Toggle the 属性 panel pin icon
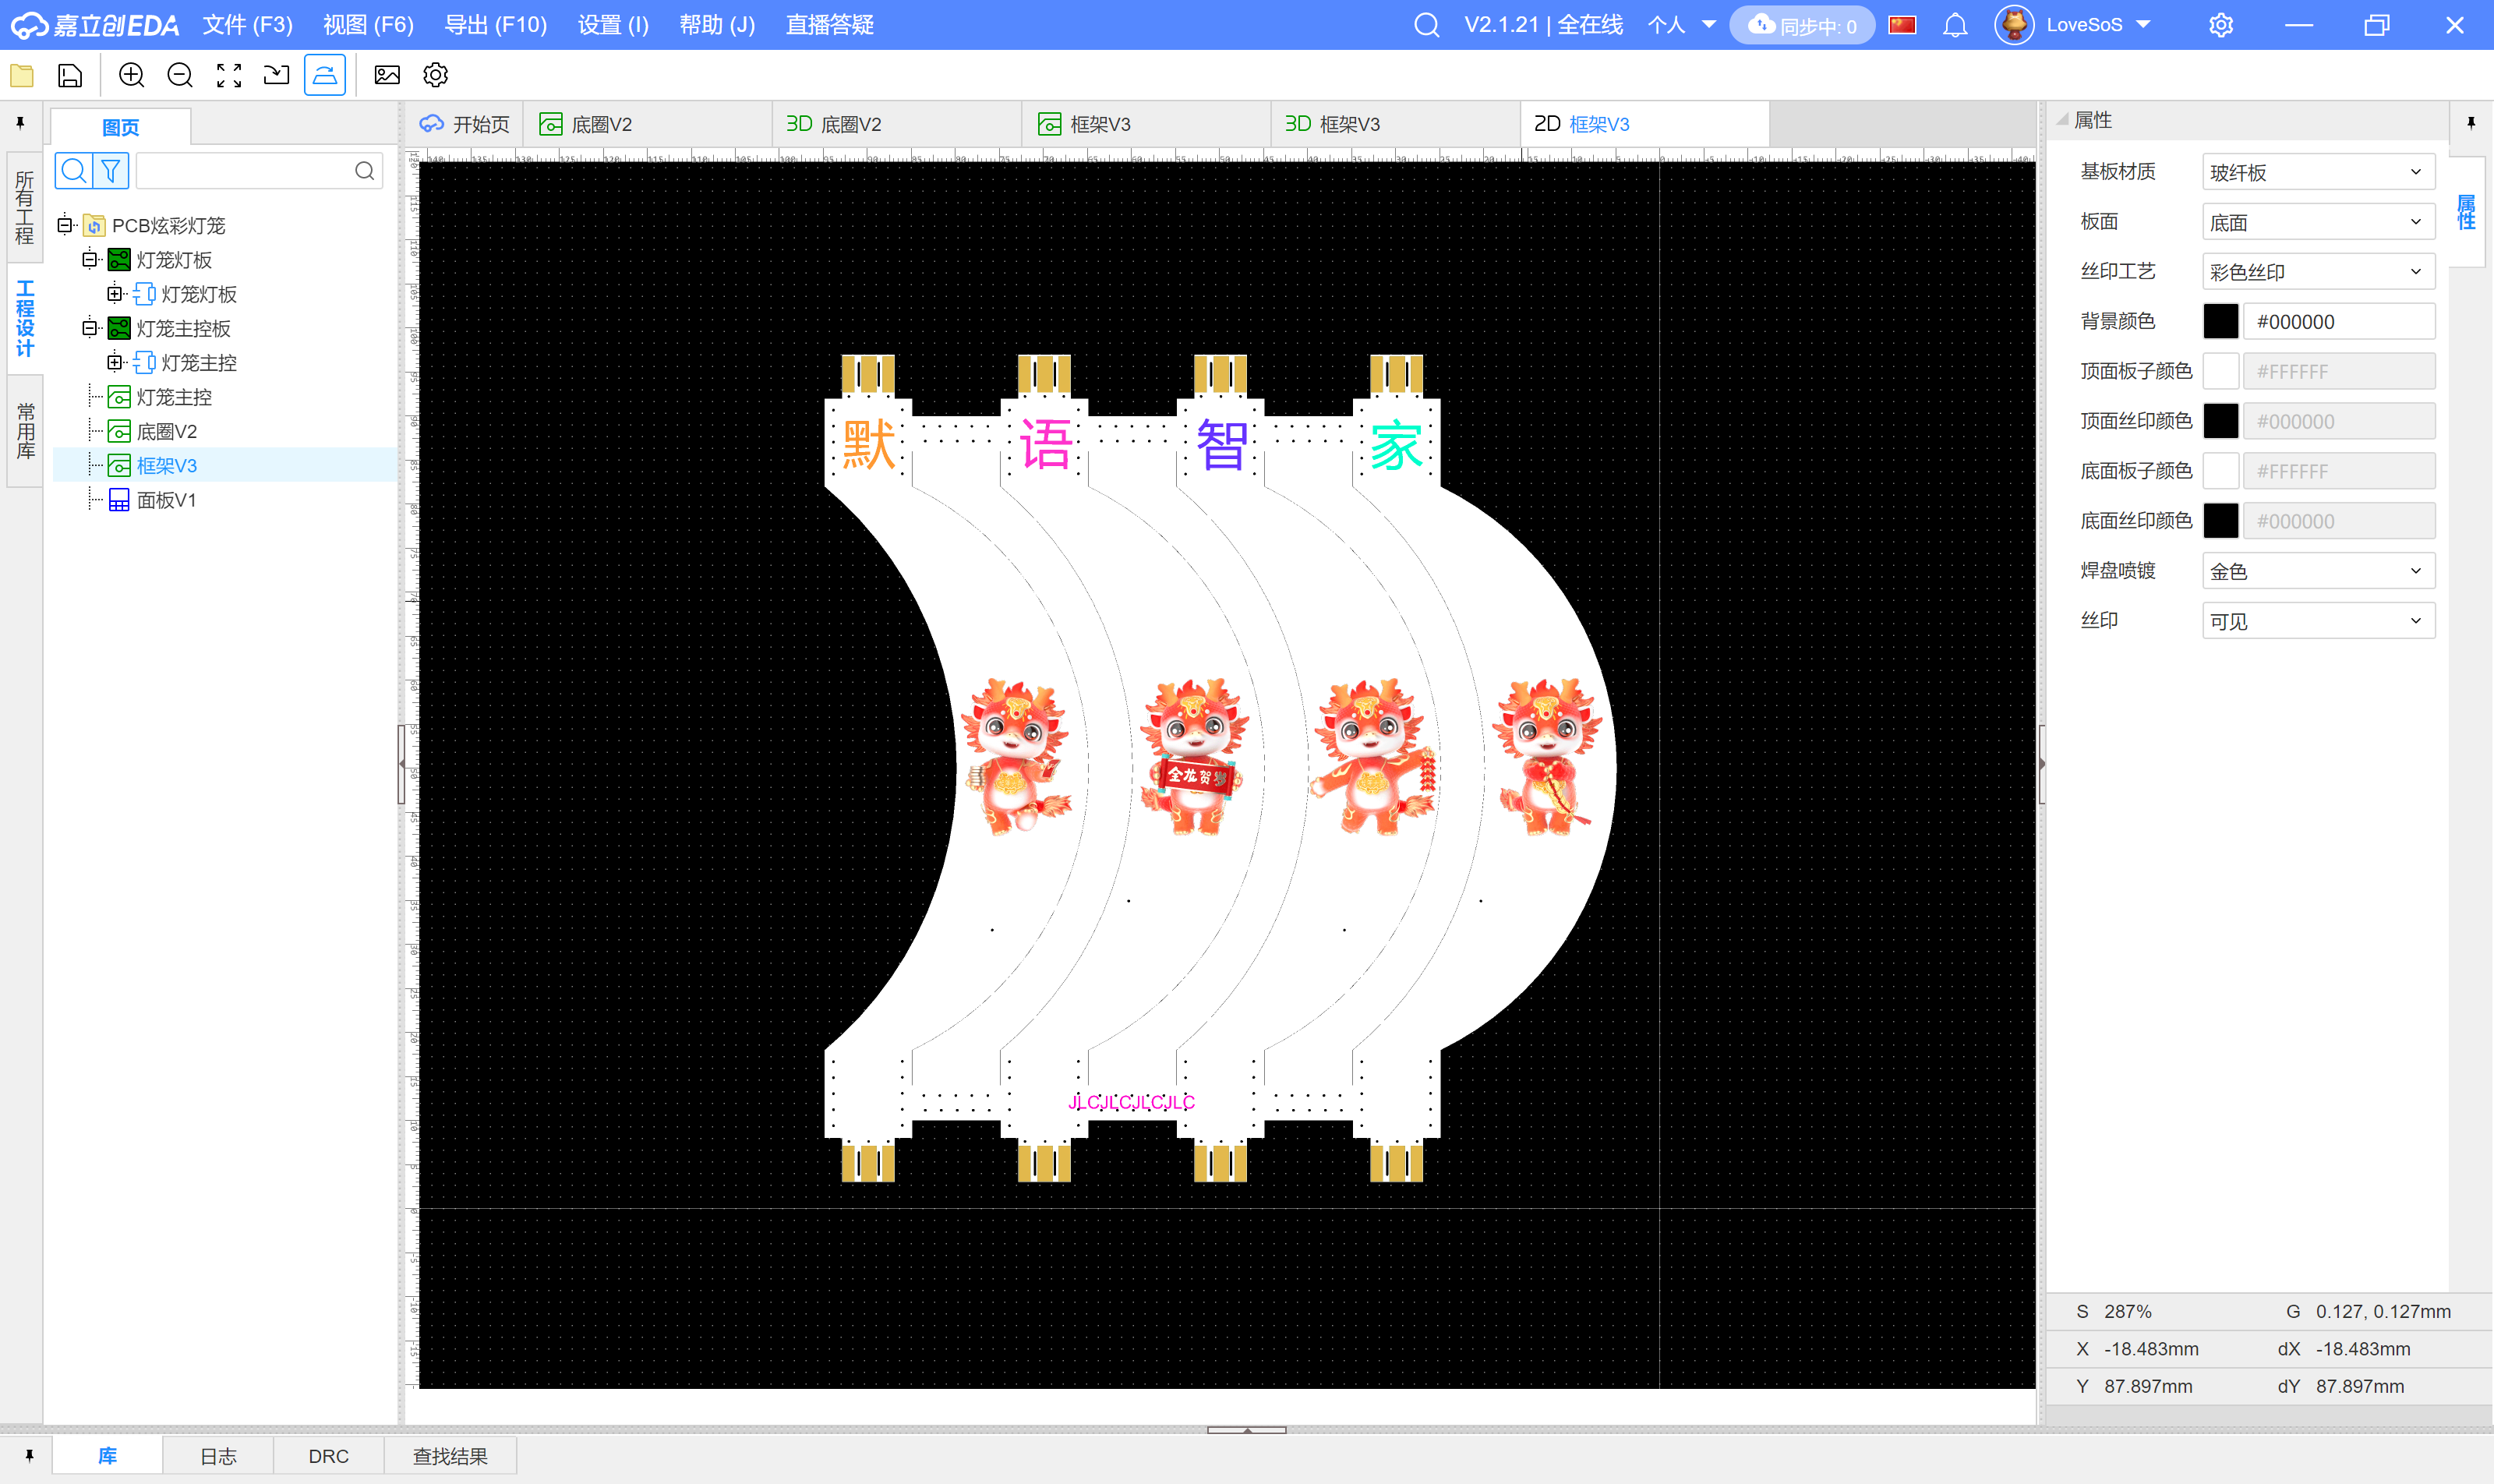This screenshot has height=1484, width=2494. click(x=2470, y=123)
